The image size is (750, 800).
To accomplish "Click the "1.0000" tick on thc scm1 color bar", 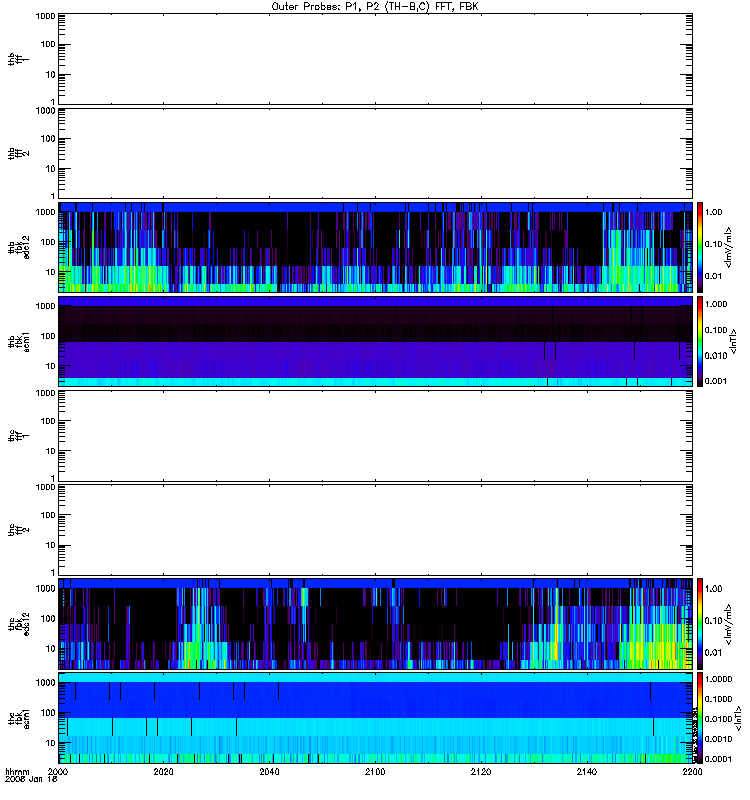I will [718, 679].
